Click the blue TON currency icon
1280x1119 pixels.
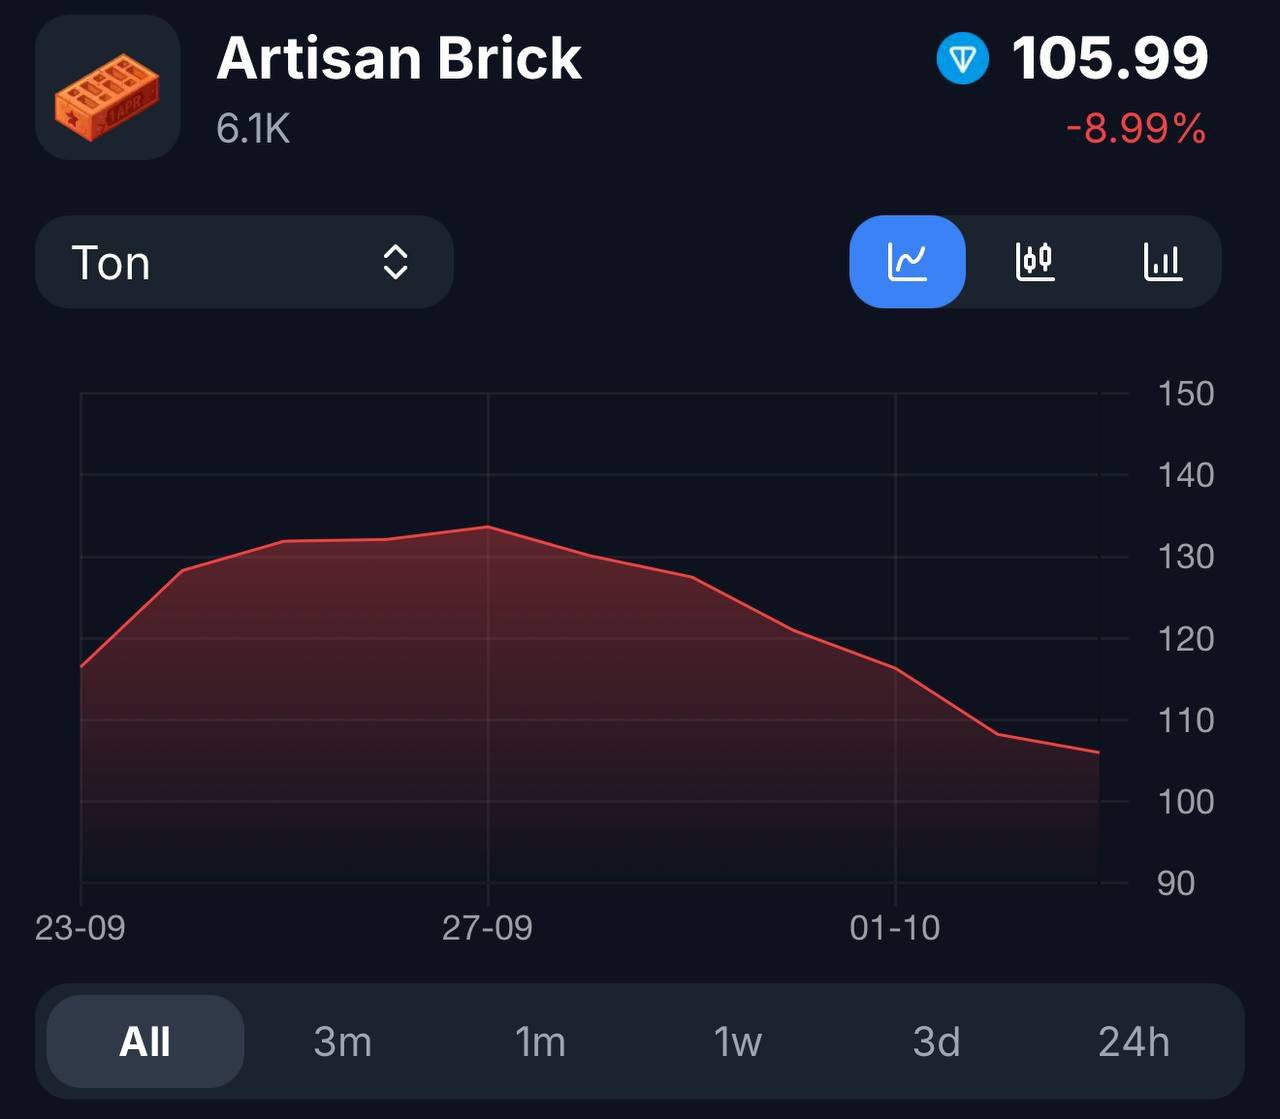click(962, 58)
